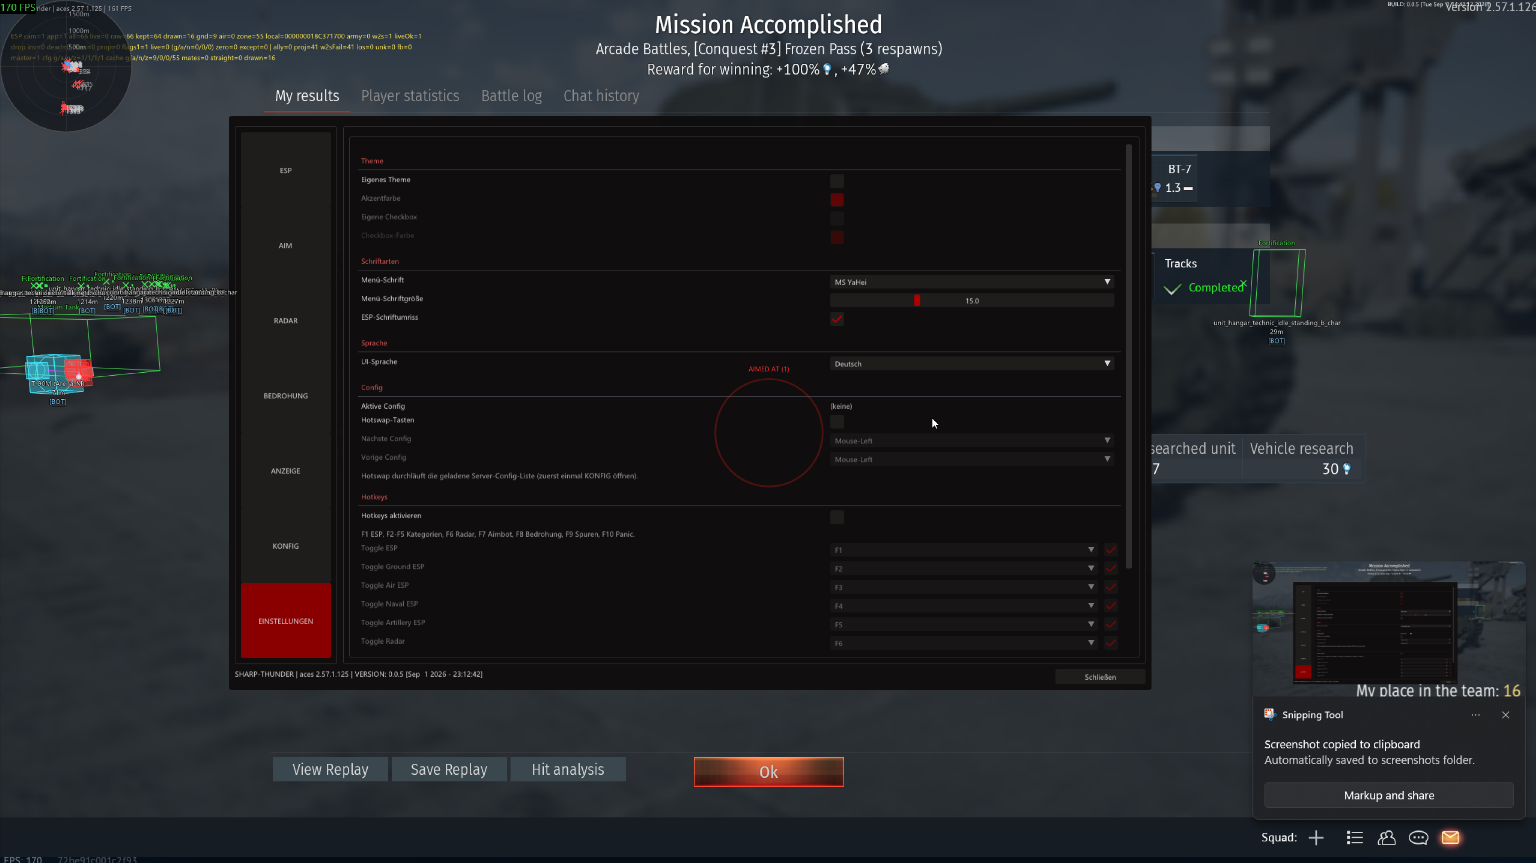Click the Schließen button in overlay
This screenshot has height=863, width=1536.
1100,677
